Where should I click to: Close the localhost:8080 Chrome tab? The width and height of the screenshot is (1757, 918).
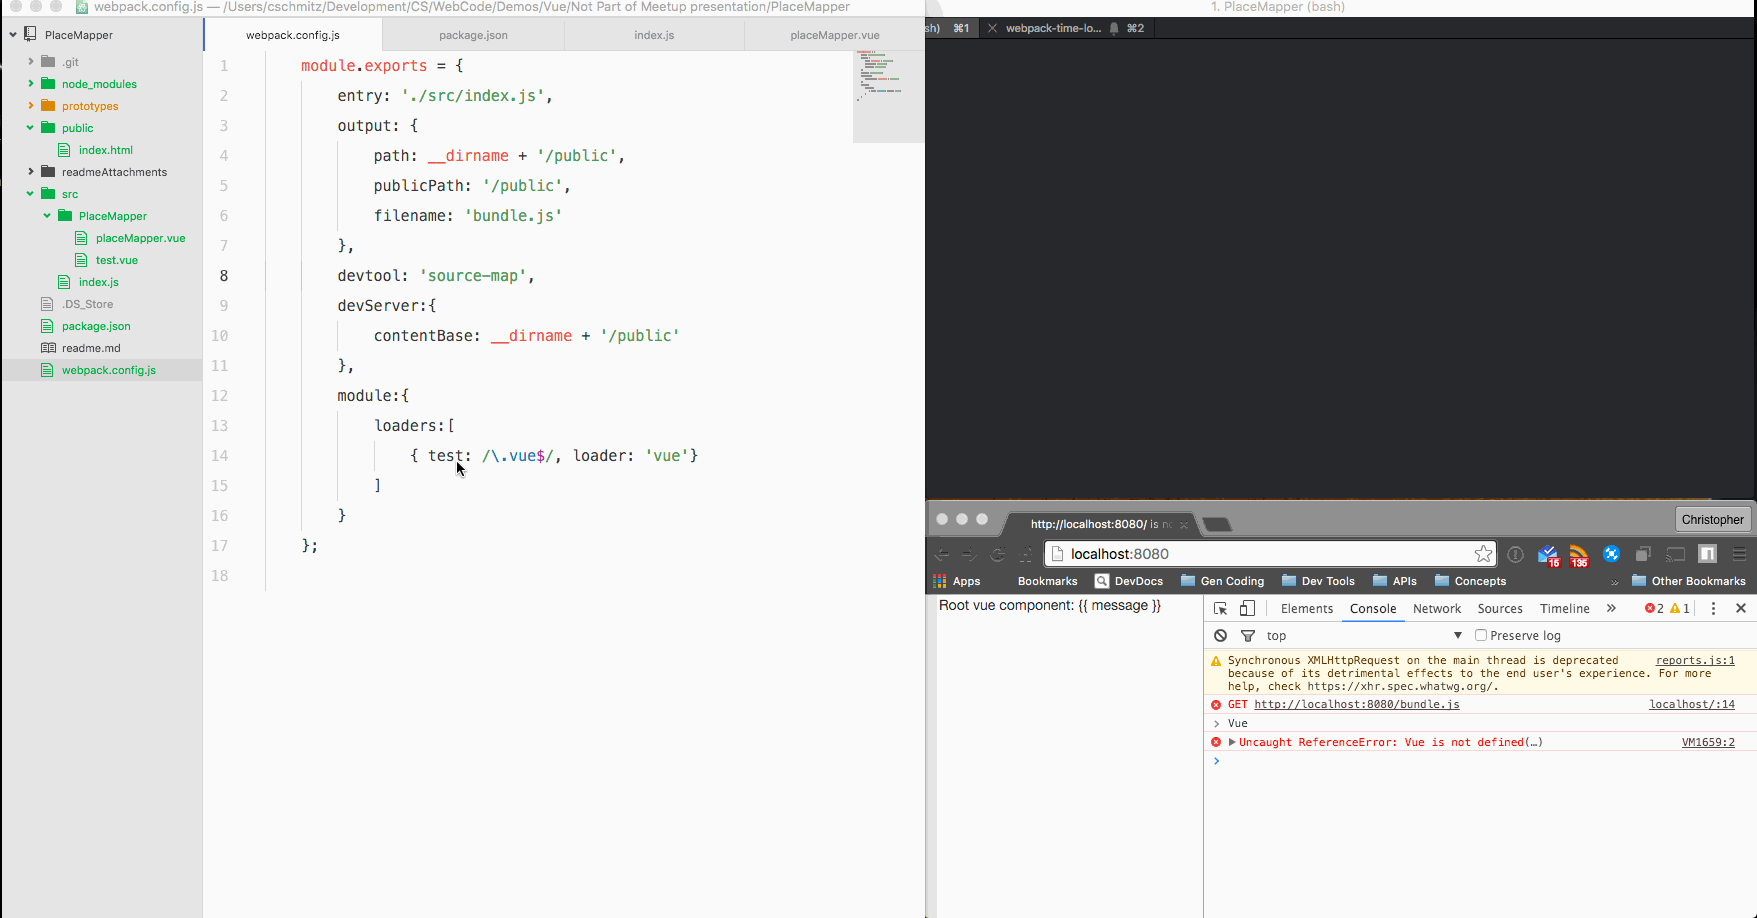[x=1184, y=524]
